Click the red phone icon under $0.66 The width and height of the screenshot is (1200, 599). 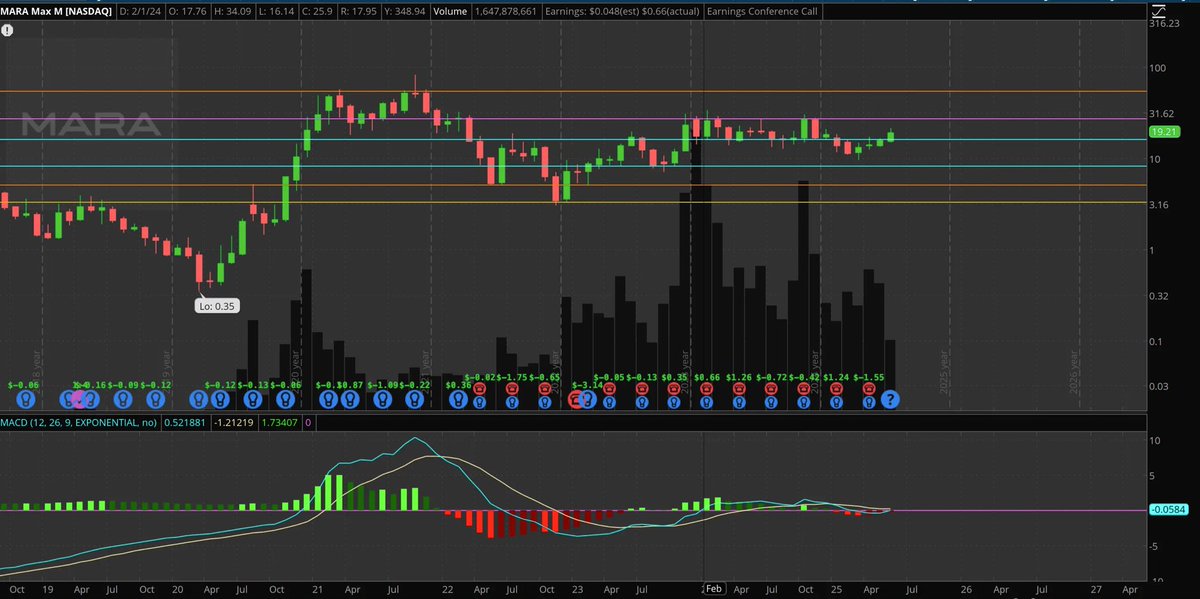tap(706, 387)
